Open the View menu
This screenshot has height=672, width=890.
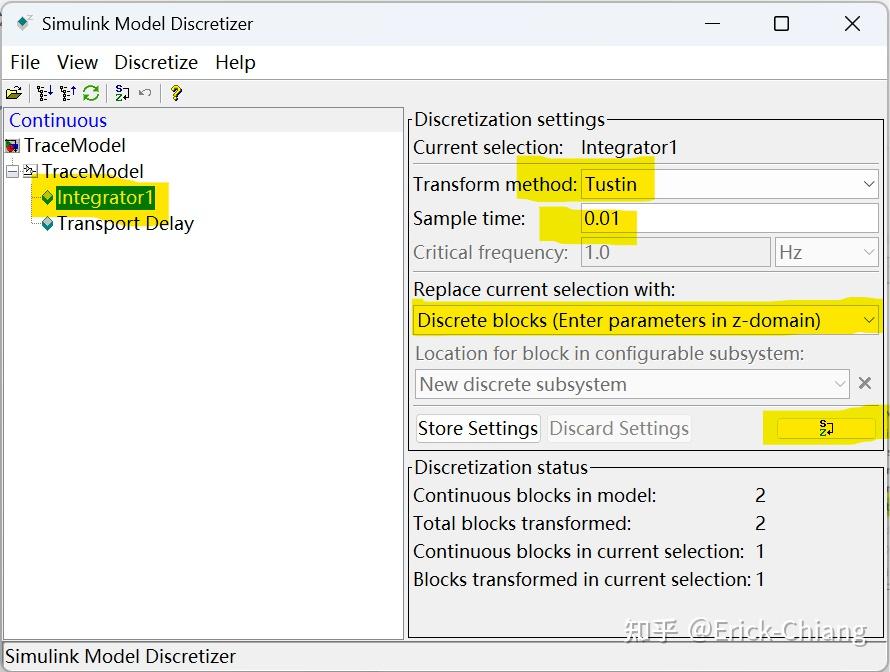click(x=77, y=62)
